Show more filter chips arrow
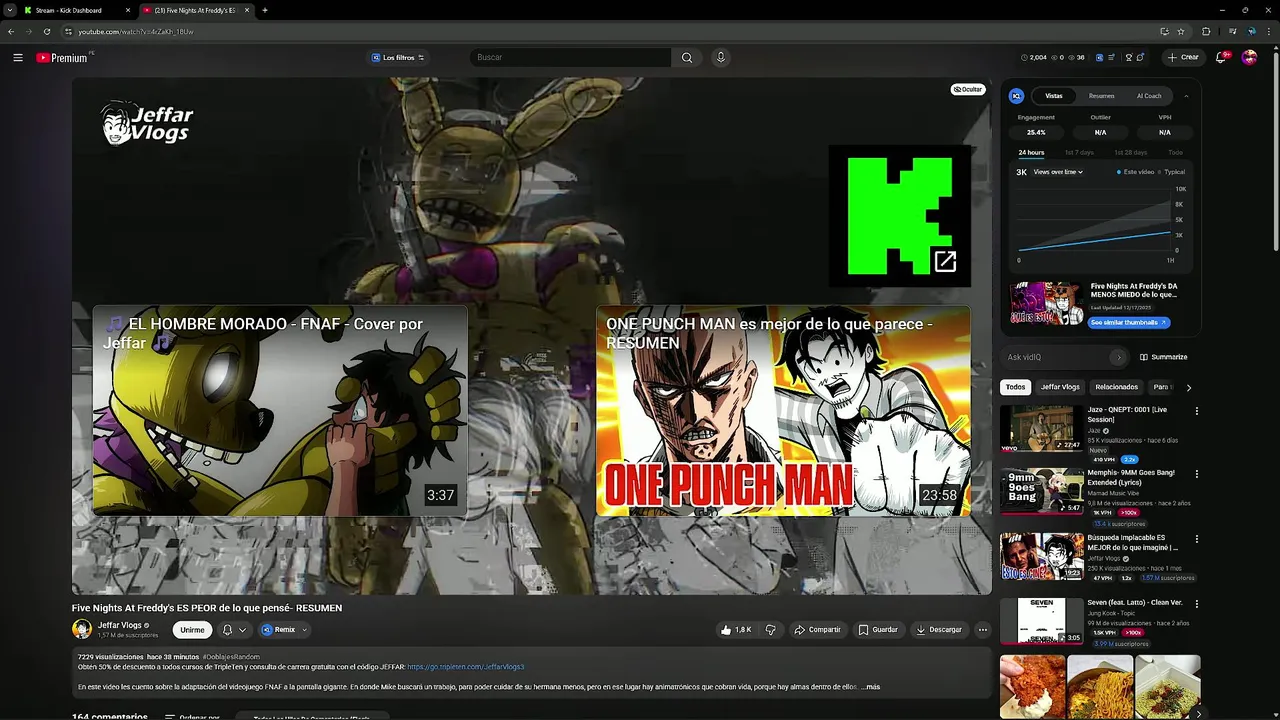1280x720 pixels. [1188, 387]
